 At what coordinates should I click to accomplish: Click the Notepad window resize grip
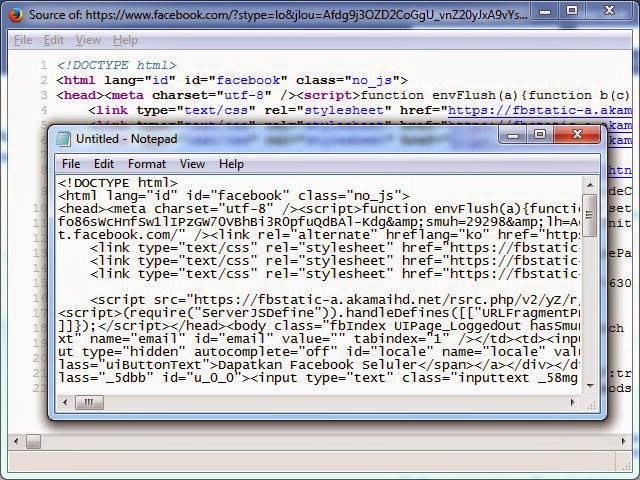[x=591, y=405]
